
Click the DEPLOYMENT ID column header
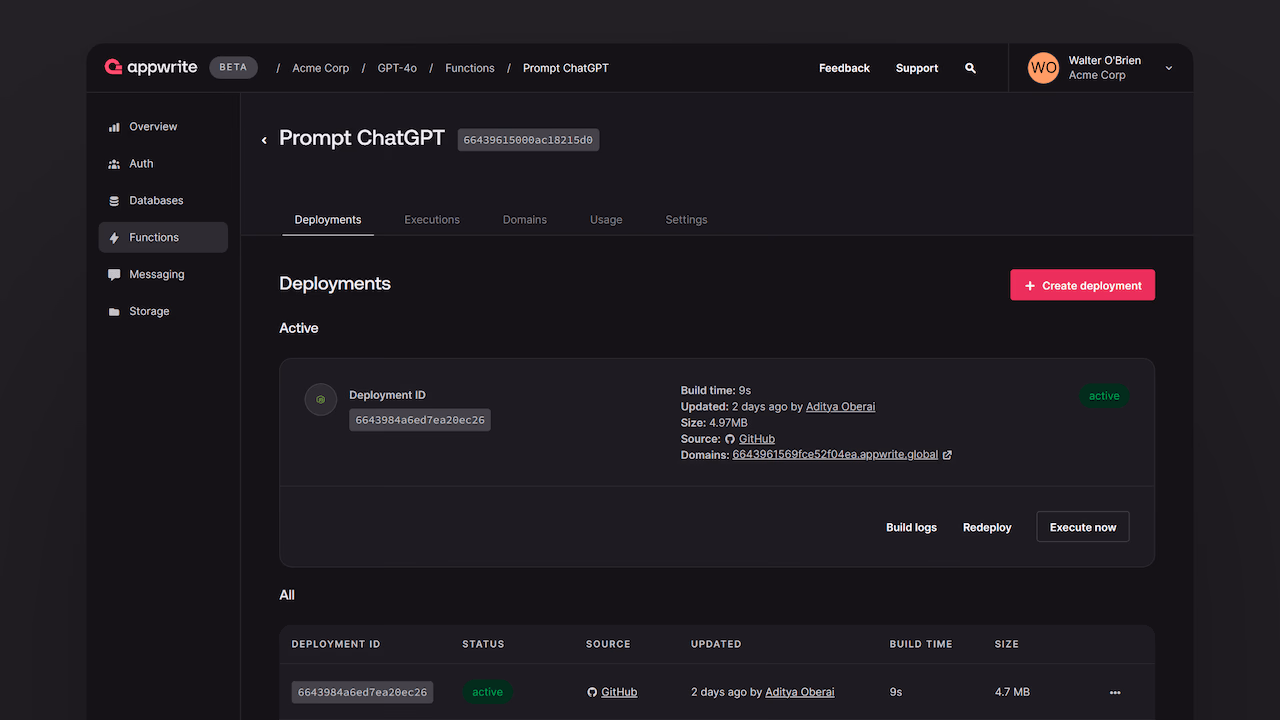click(336, 644)
